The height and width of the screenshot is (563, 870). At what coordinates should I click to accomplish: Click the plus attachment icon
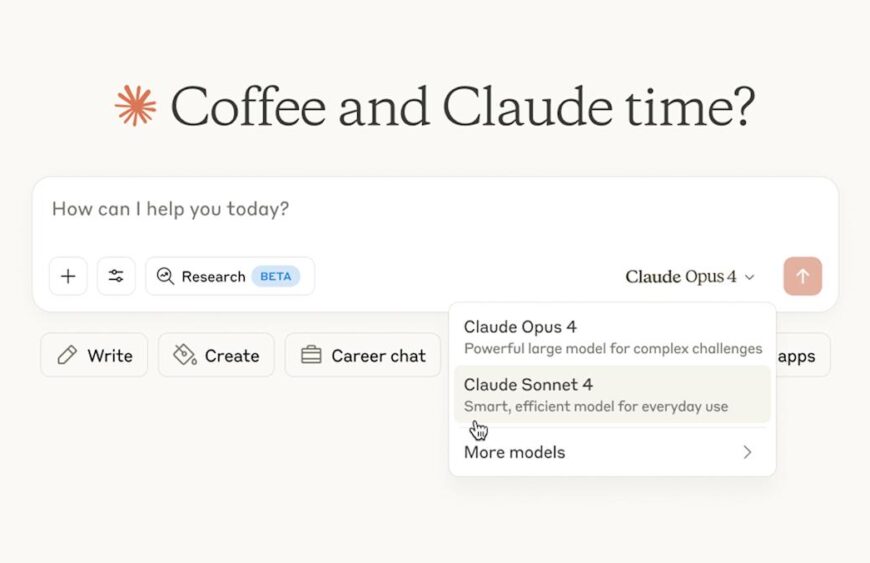[68, 276]
